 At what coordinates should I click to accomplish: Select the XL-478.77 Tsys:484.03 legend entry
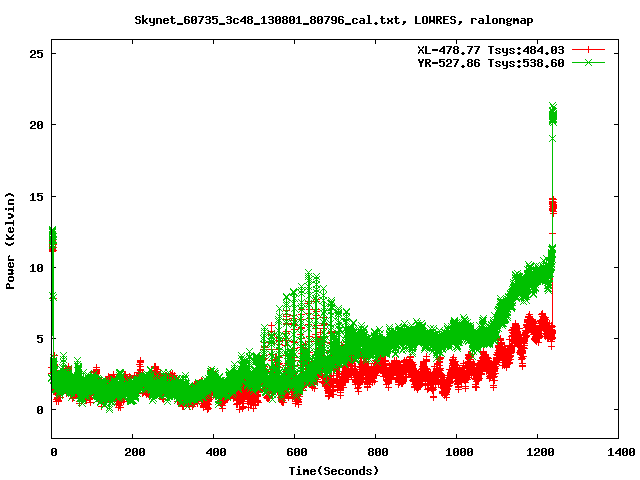(491, 50)
